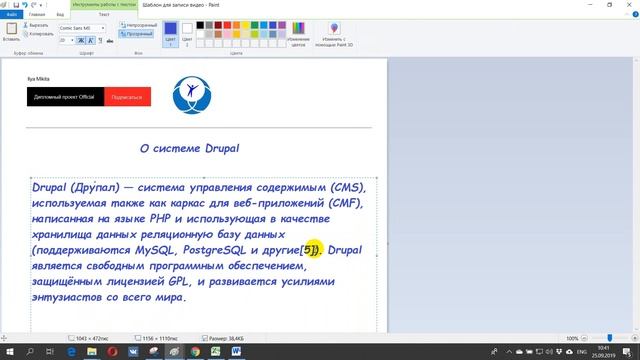The width and height of the screenshot is (640, 360).
Task: Cut selection with the Вырезать button
Action: (36, 25)
